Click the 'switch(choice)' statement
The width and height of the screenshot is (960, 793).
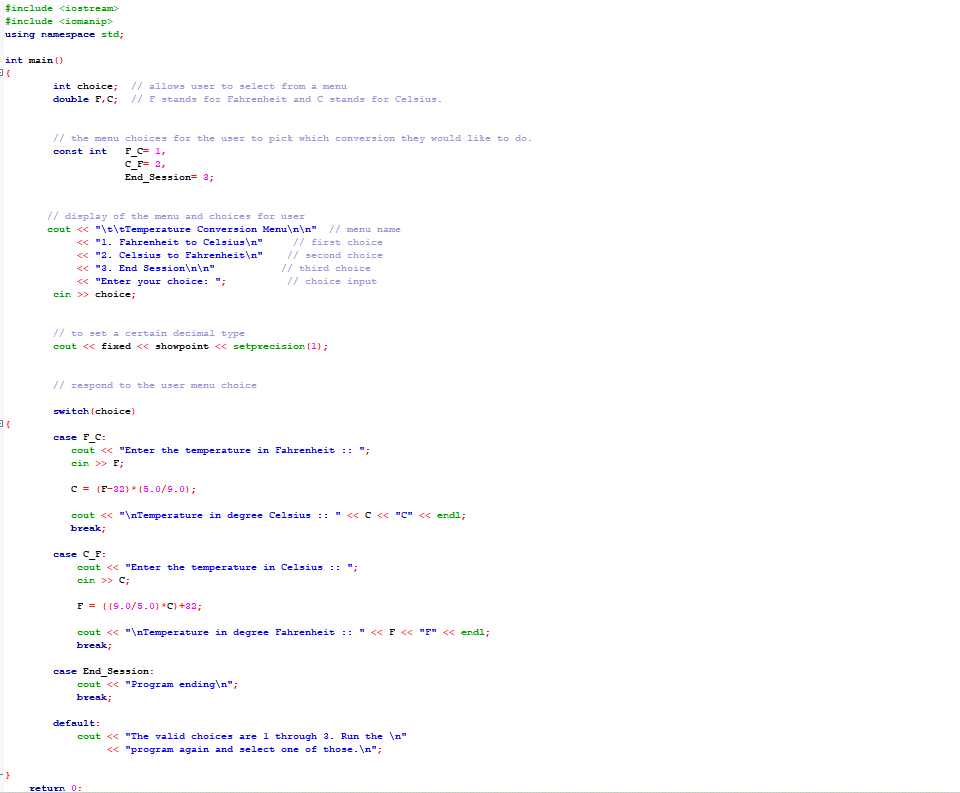click(94, 412)
